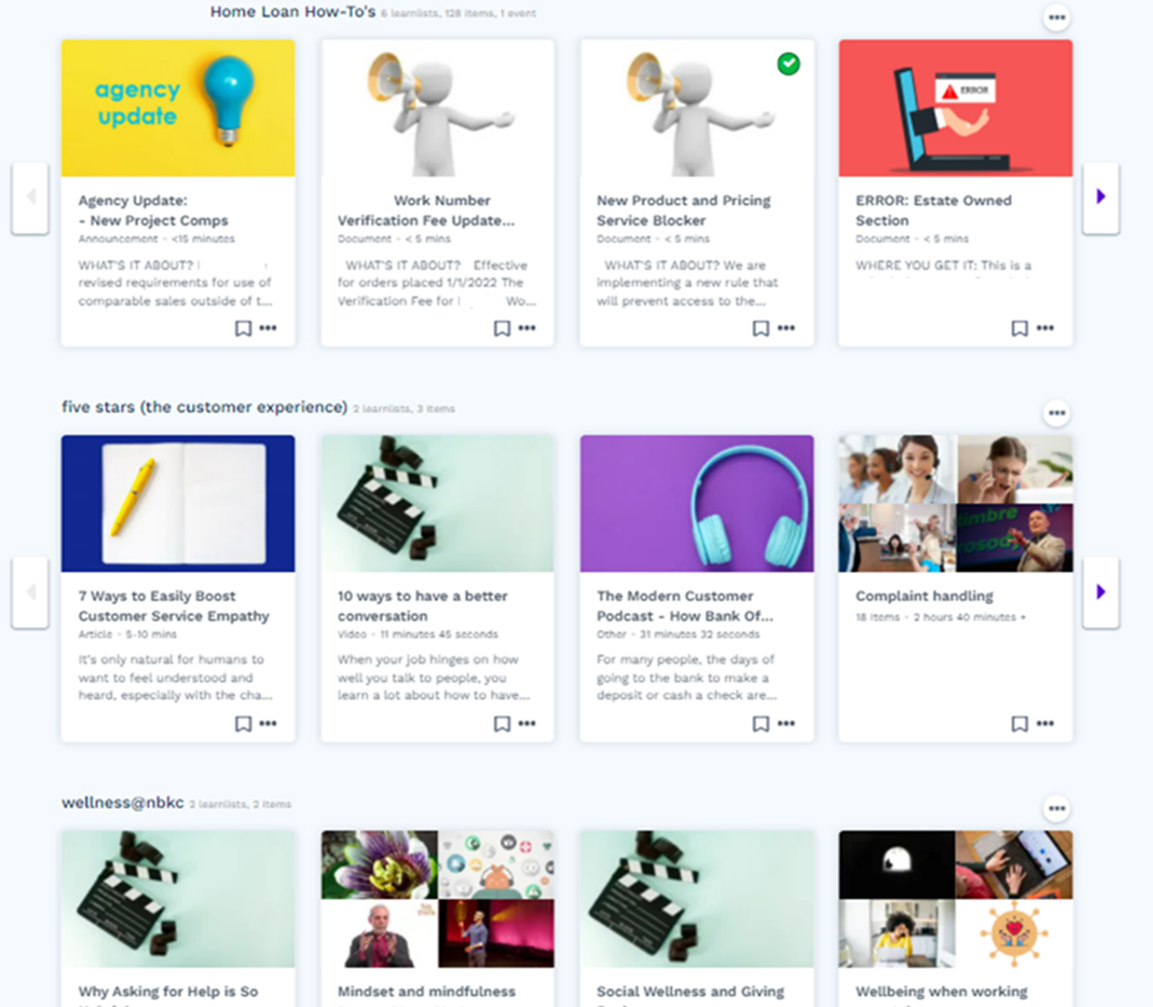The width and height of the screenshot is (1153, 1007).
Task: Open Home Loan How-To's section options menu
Action: 1057,18
